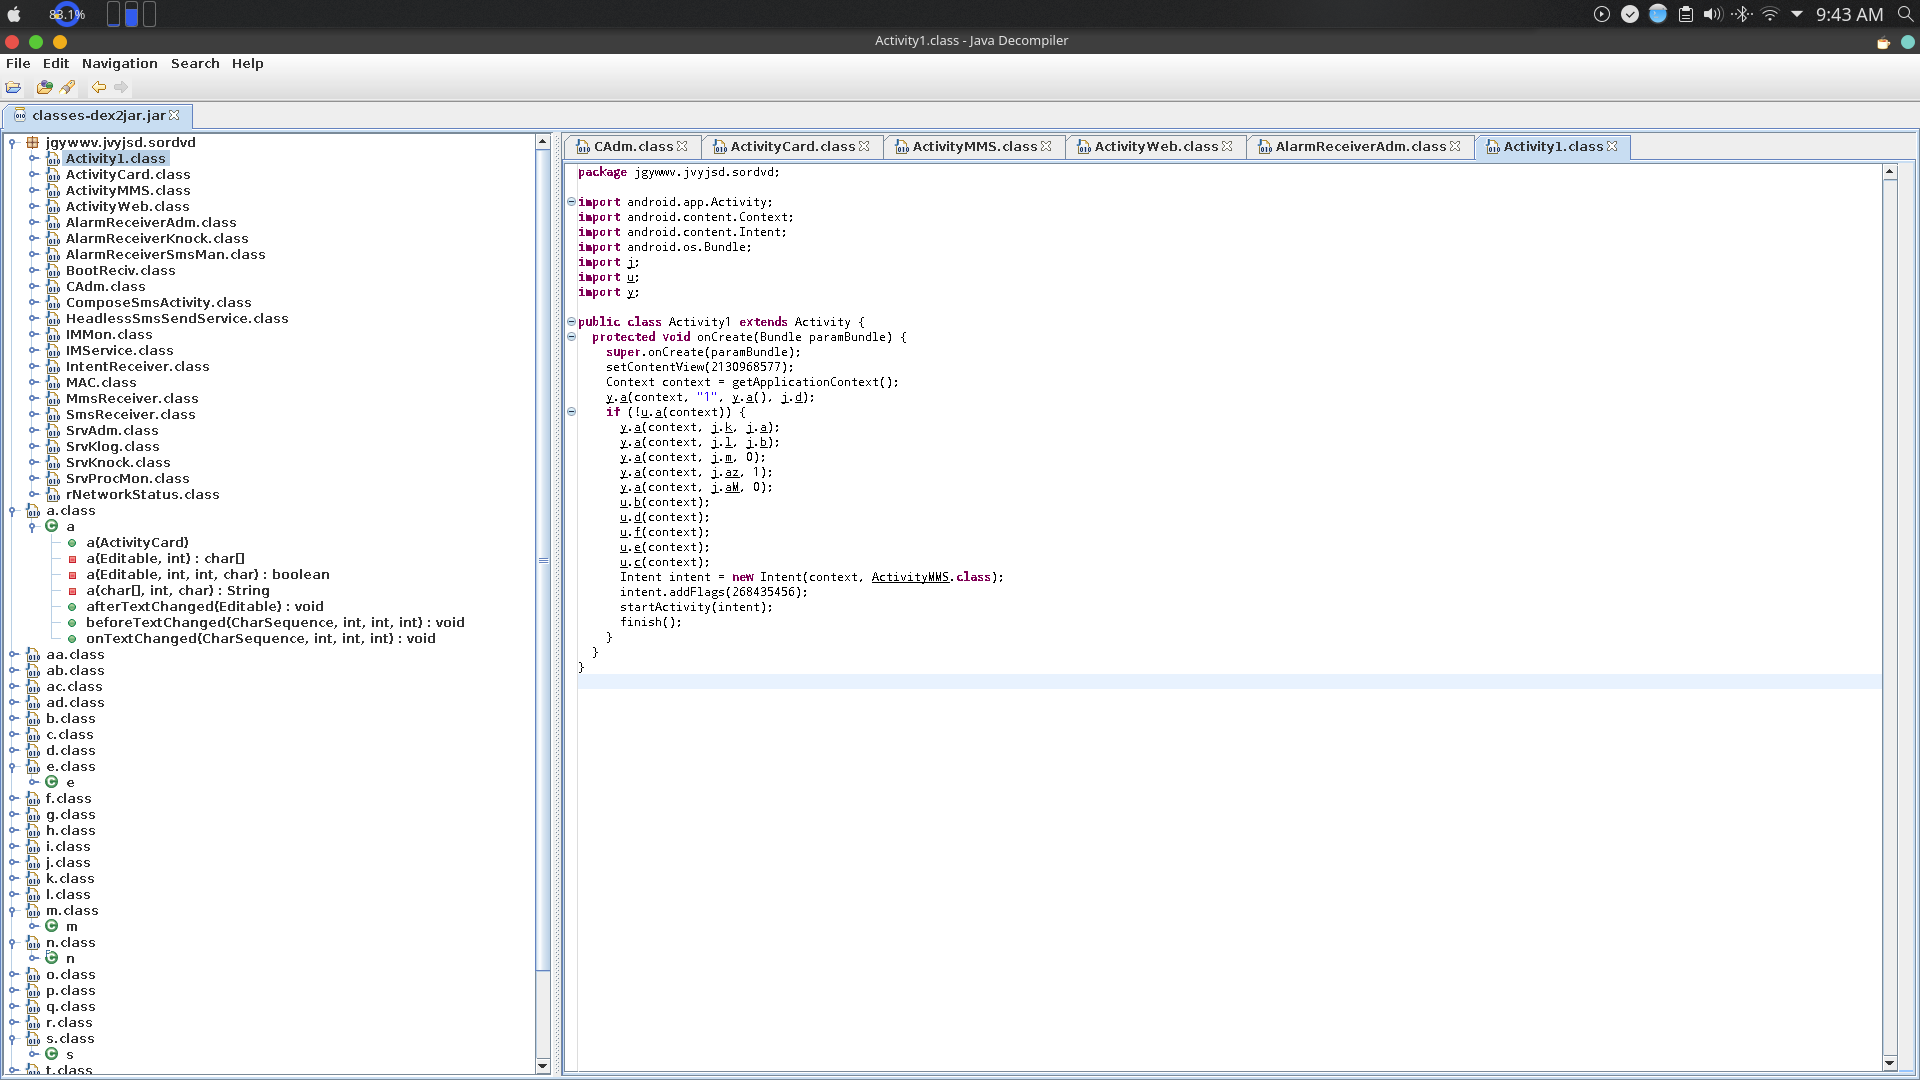Close the ActivityCard.class tab

click(864, 147)
